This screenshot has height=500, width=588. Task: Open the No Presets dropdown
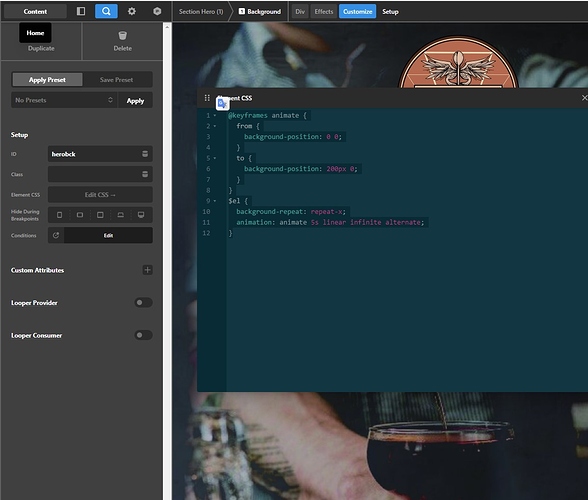point(64,100)
